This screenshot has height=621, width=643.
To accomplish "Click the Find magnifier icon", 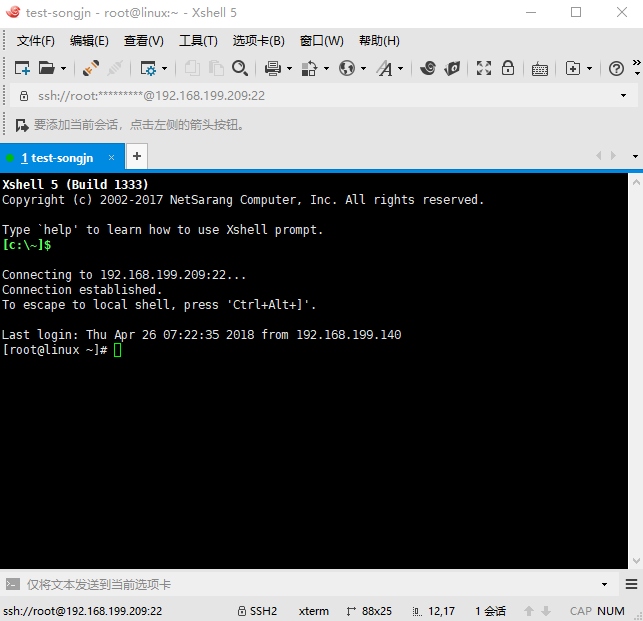I will coord(240,68).
